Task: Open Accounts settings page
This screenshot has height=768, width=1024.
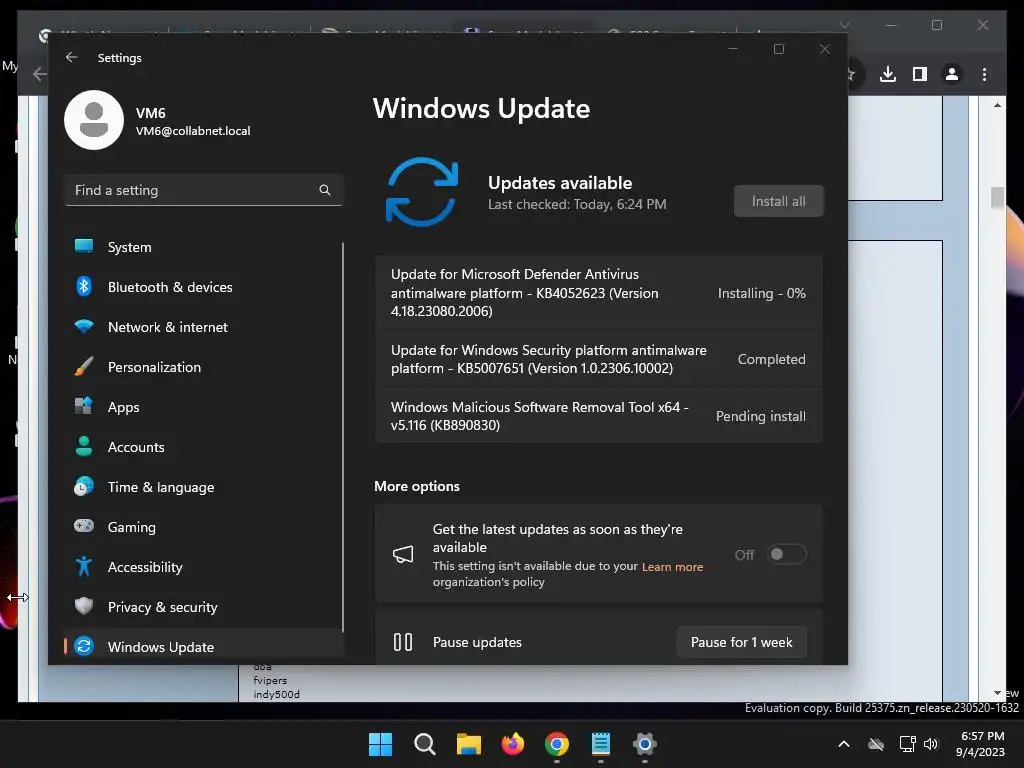Action: click(203, 447)
